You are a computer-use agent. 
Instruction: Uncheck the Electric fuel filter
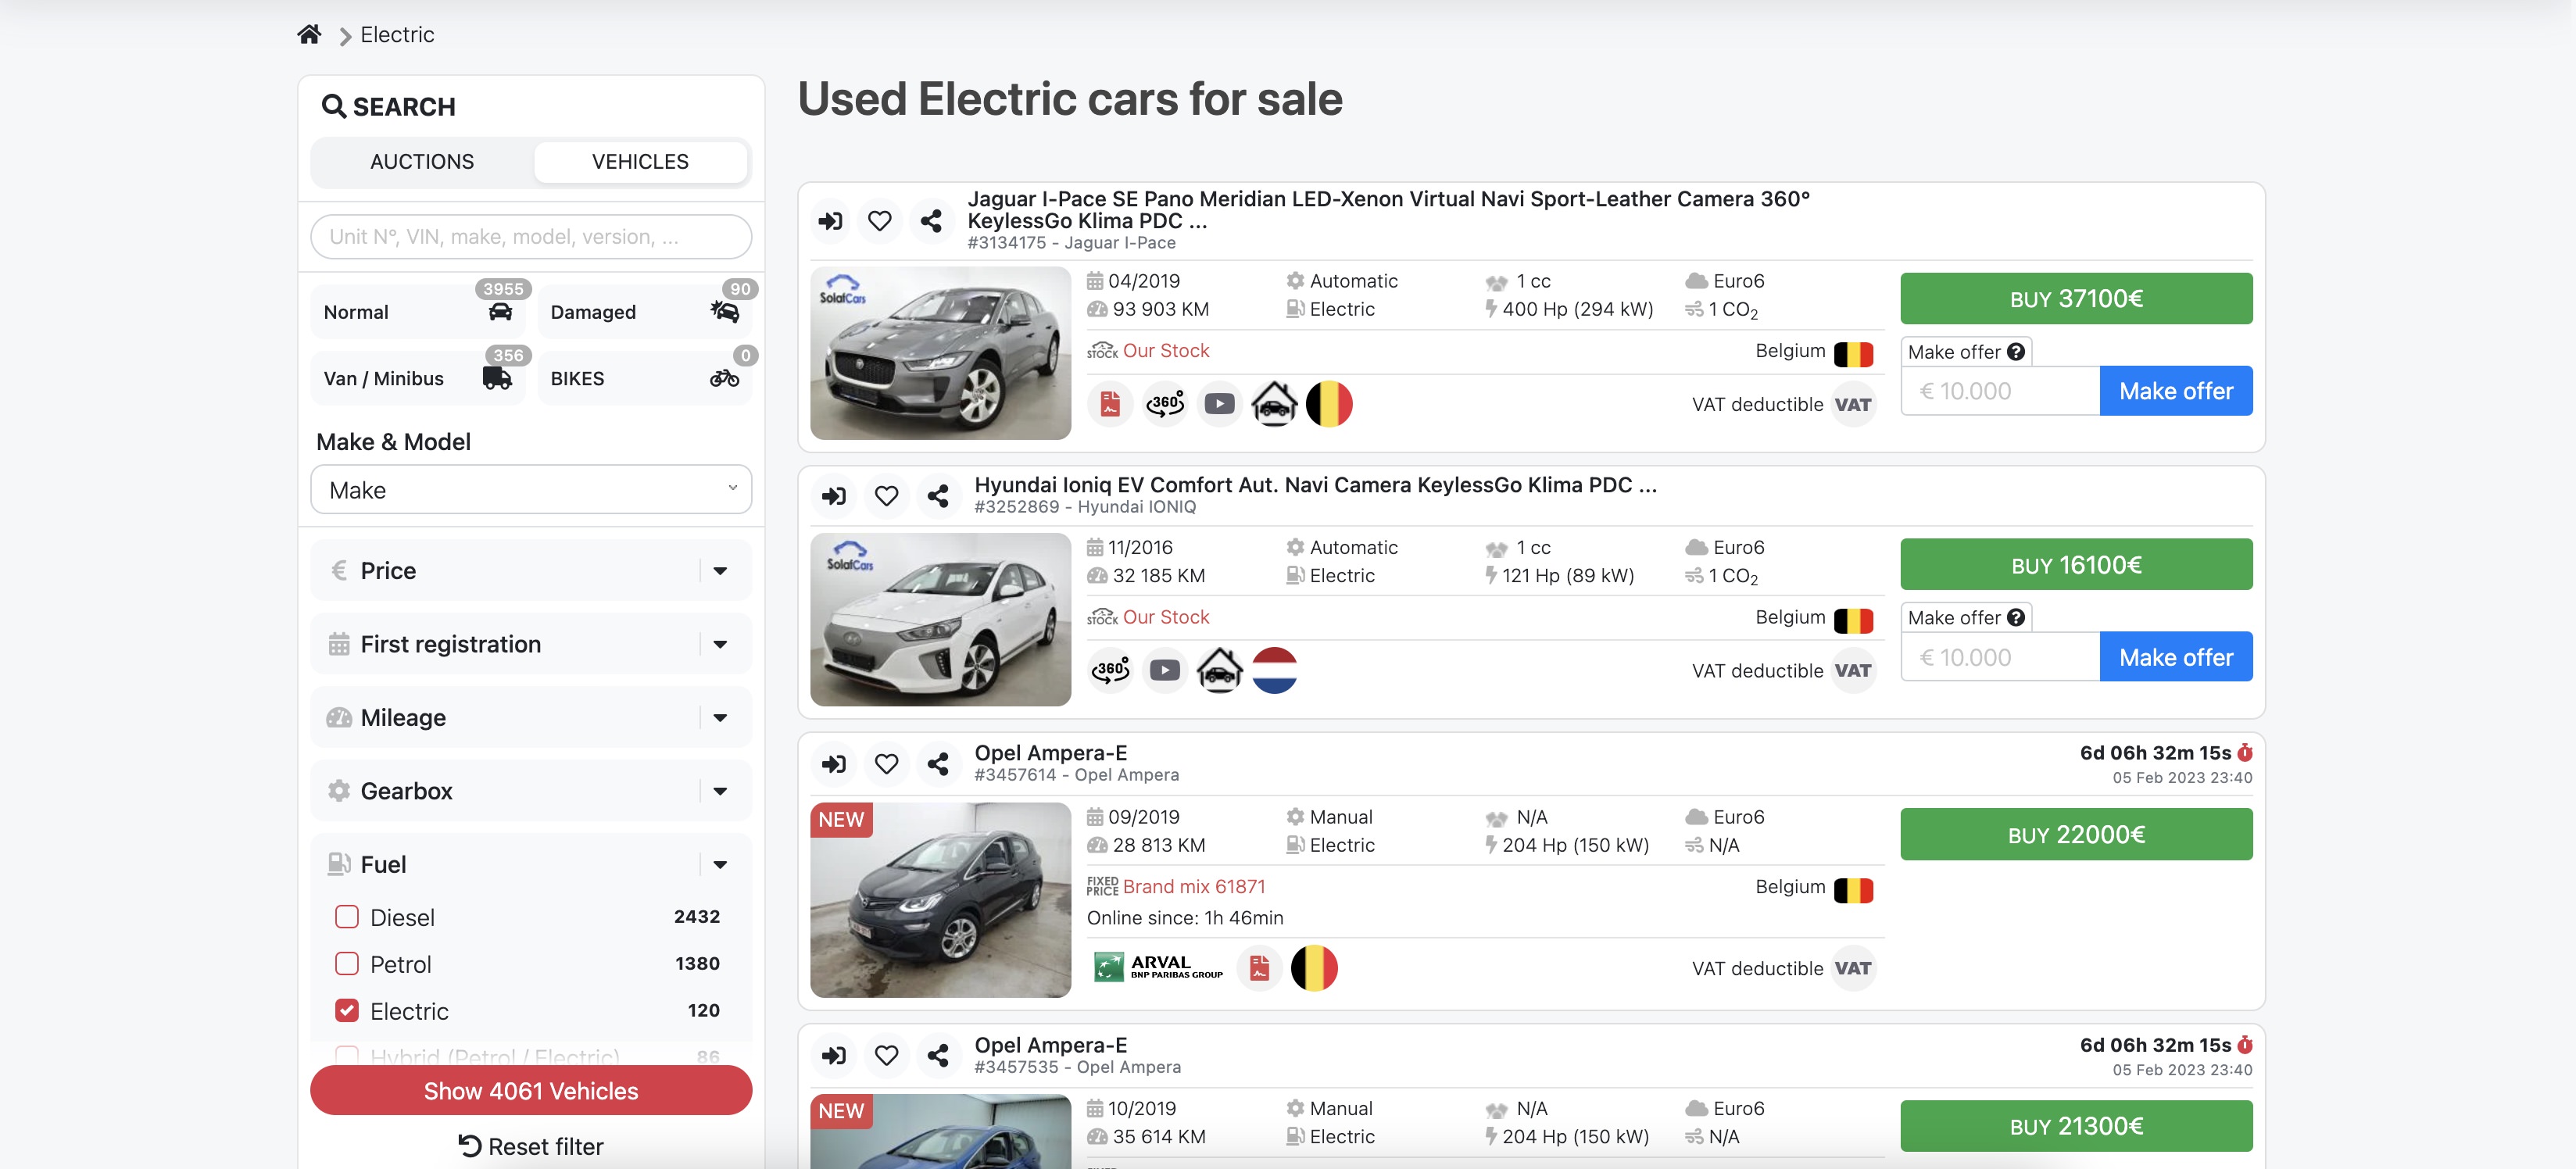346,1010
